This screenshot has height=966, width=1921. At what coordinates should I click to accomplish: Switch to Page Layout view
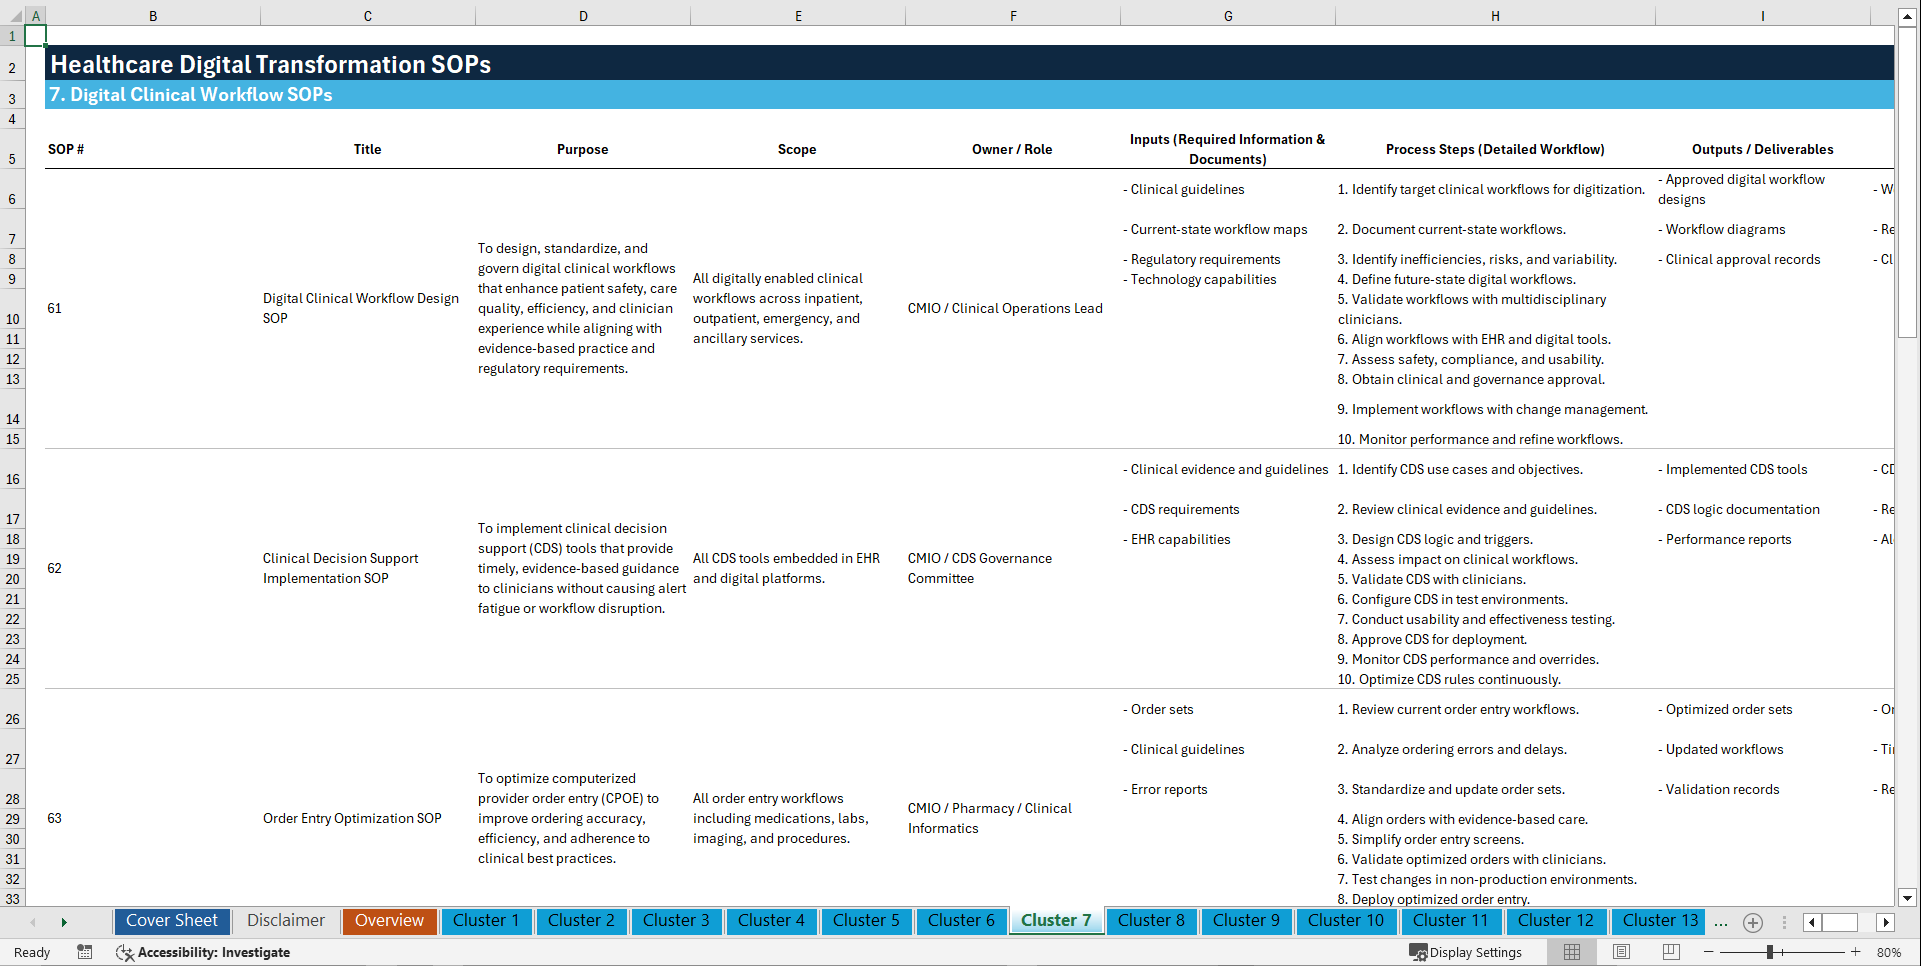coord(1620,952)
